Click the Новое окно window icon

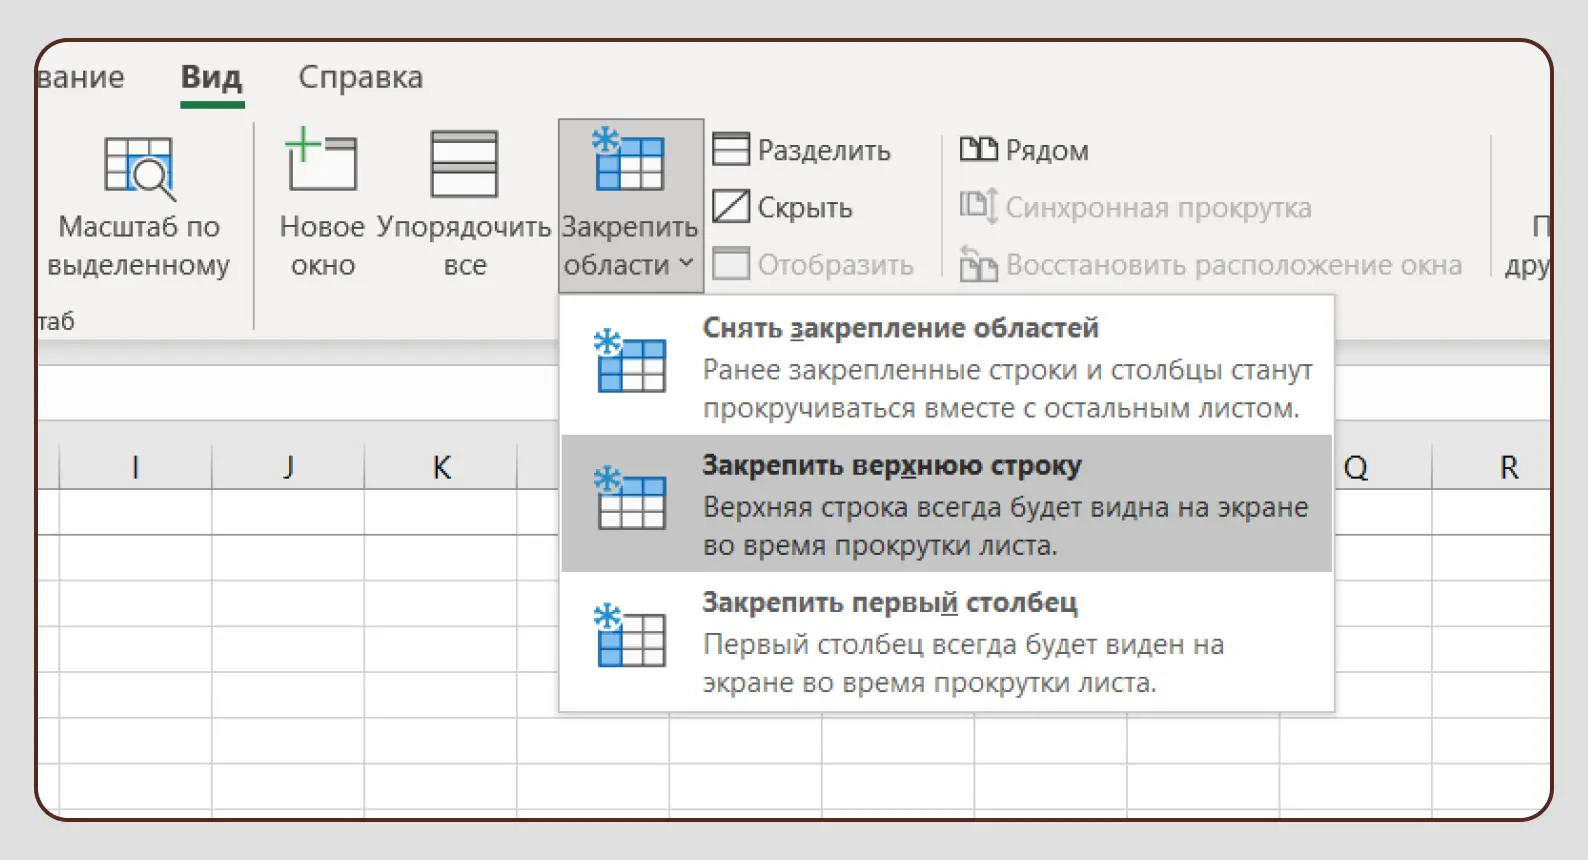321,160
